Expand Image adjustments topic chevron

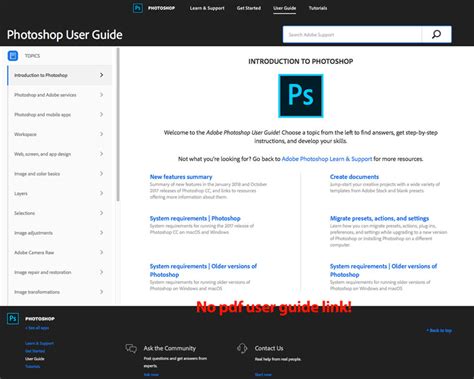[x=101, y=232]
